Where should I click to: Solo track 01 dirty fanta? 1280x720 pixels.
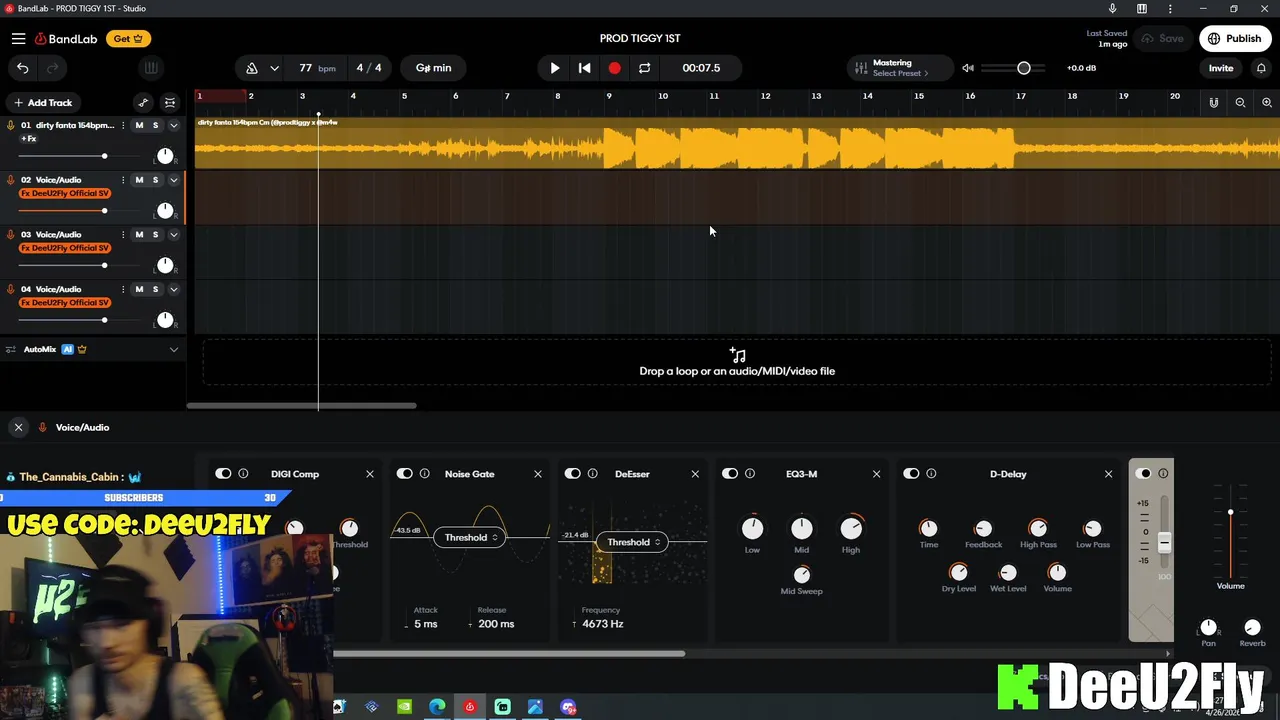point(155,125)
